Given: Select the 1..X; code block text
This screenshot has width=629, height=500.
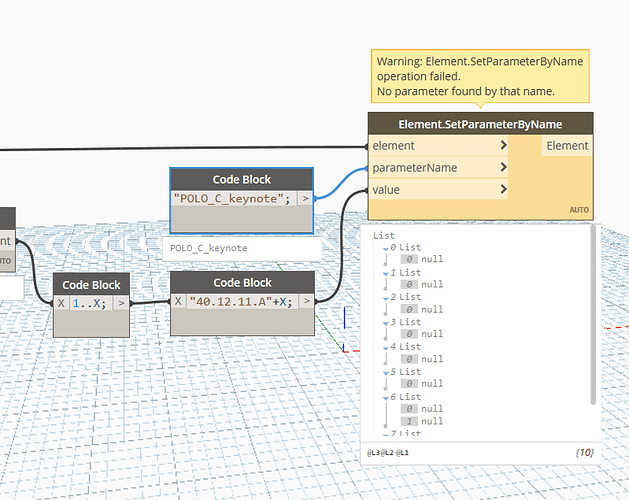Looking at the screenshot, I should tap(90, 303).
